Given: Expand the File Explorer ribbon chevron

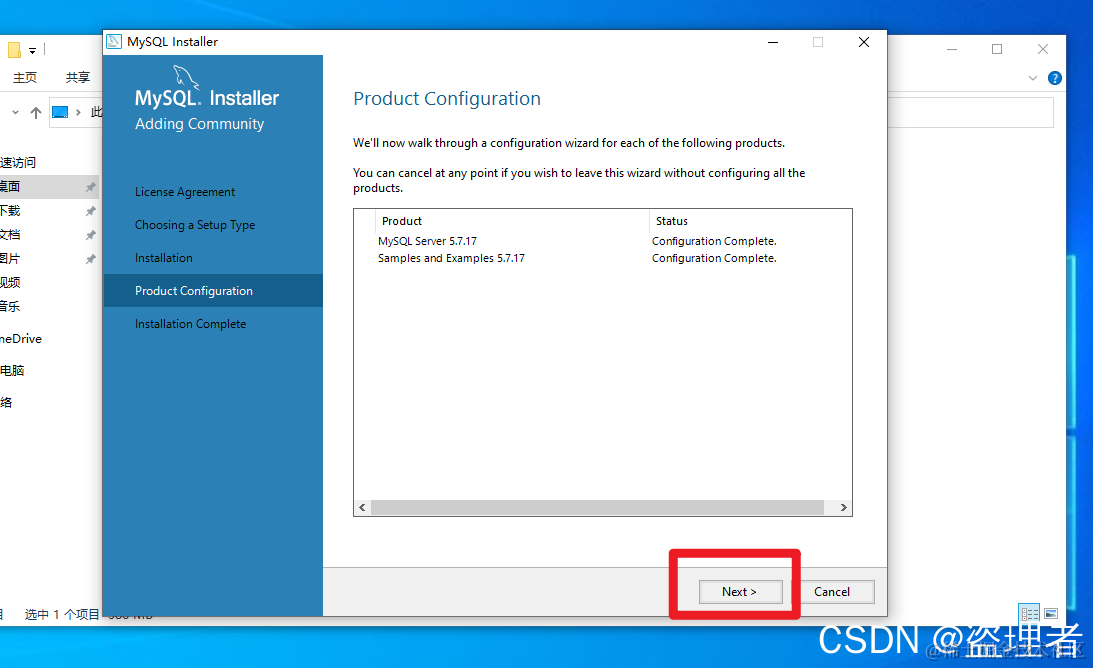Looking at the screenshot, I should 1033,78.
